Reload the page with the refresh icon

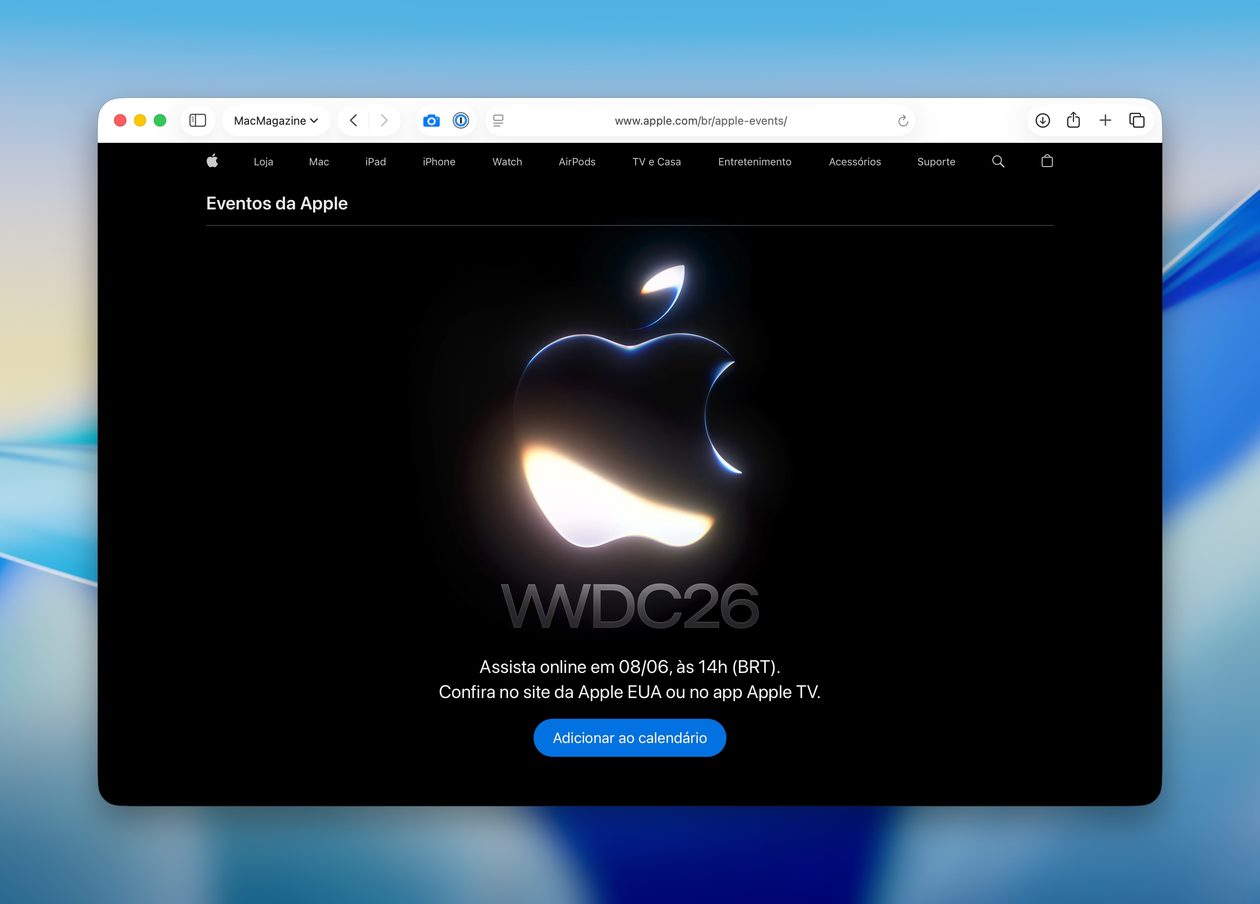[903, 120]
